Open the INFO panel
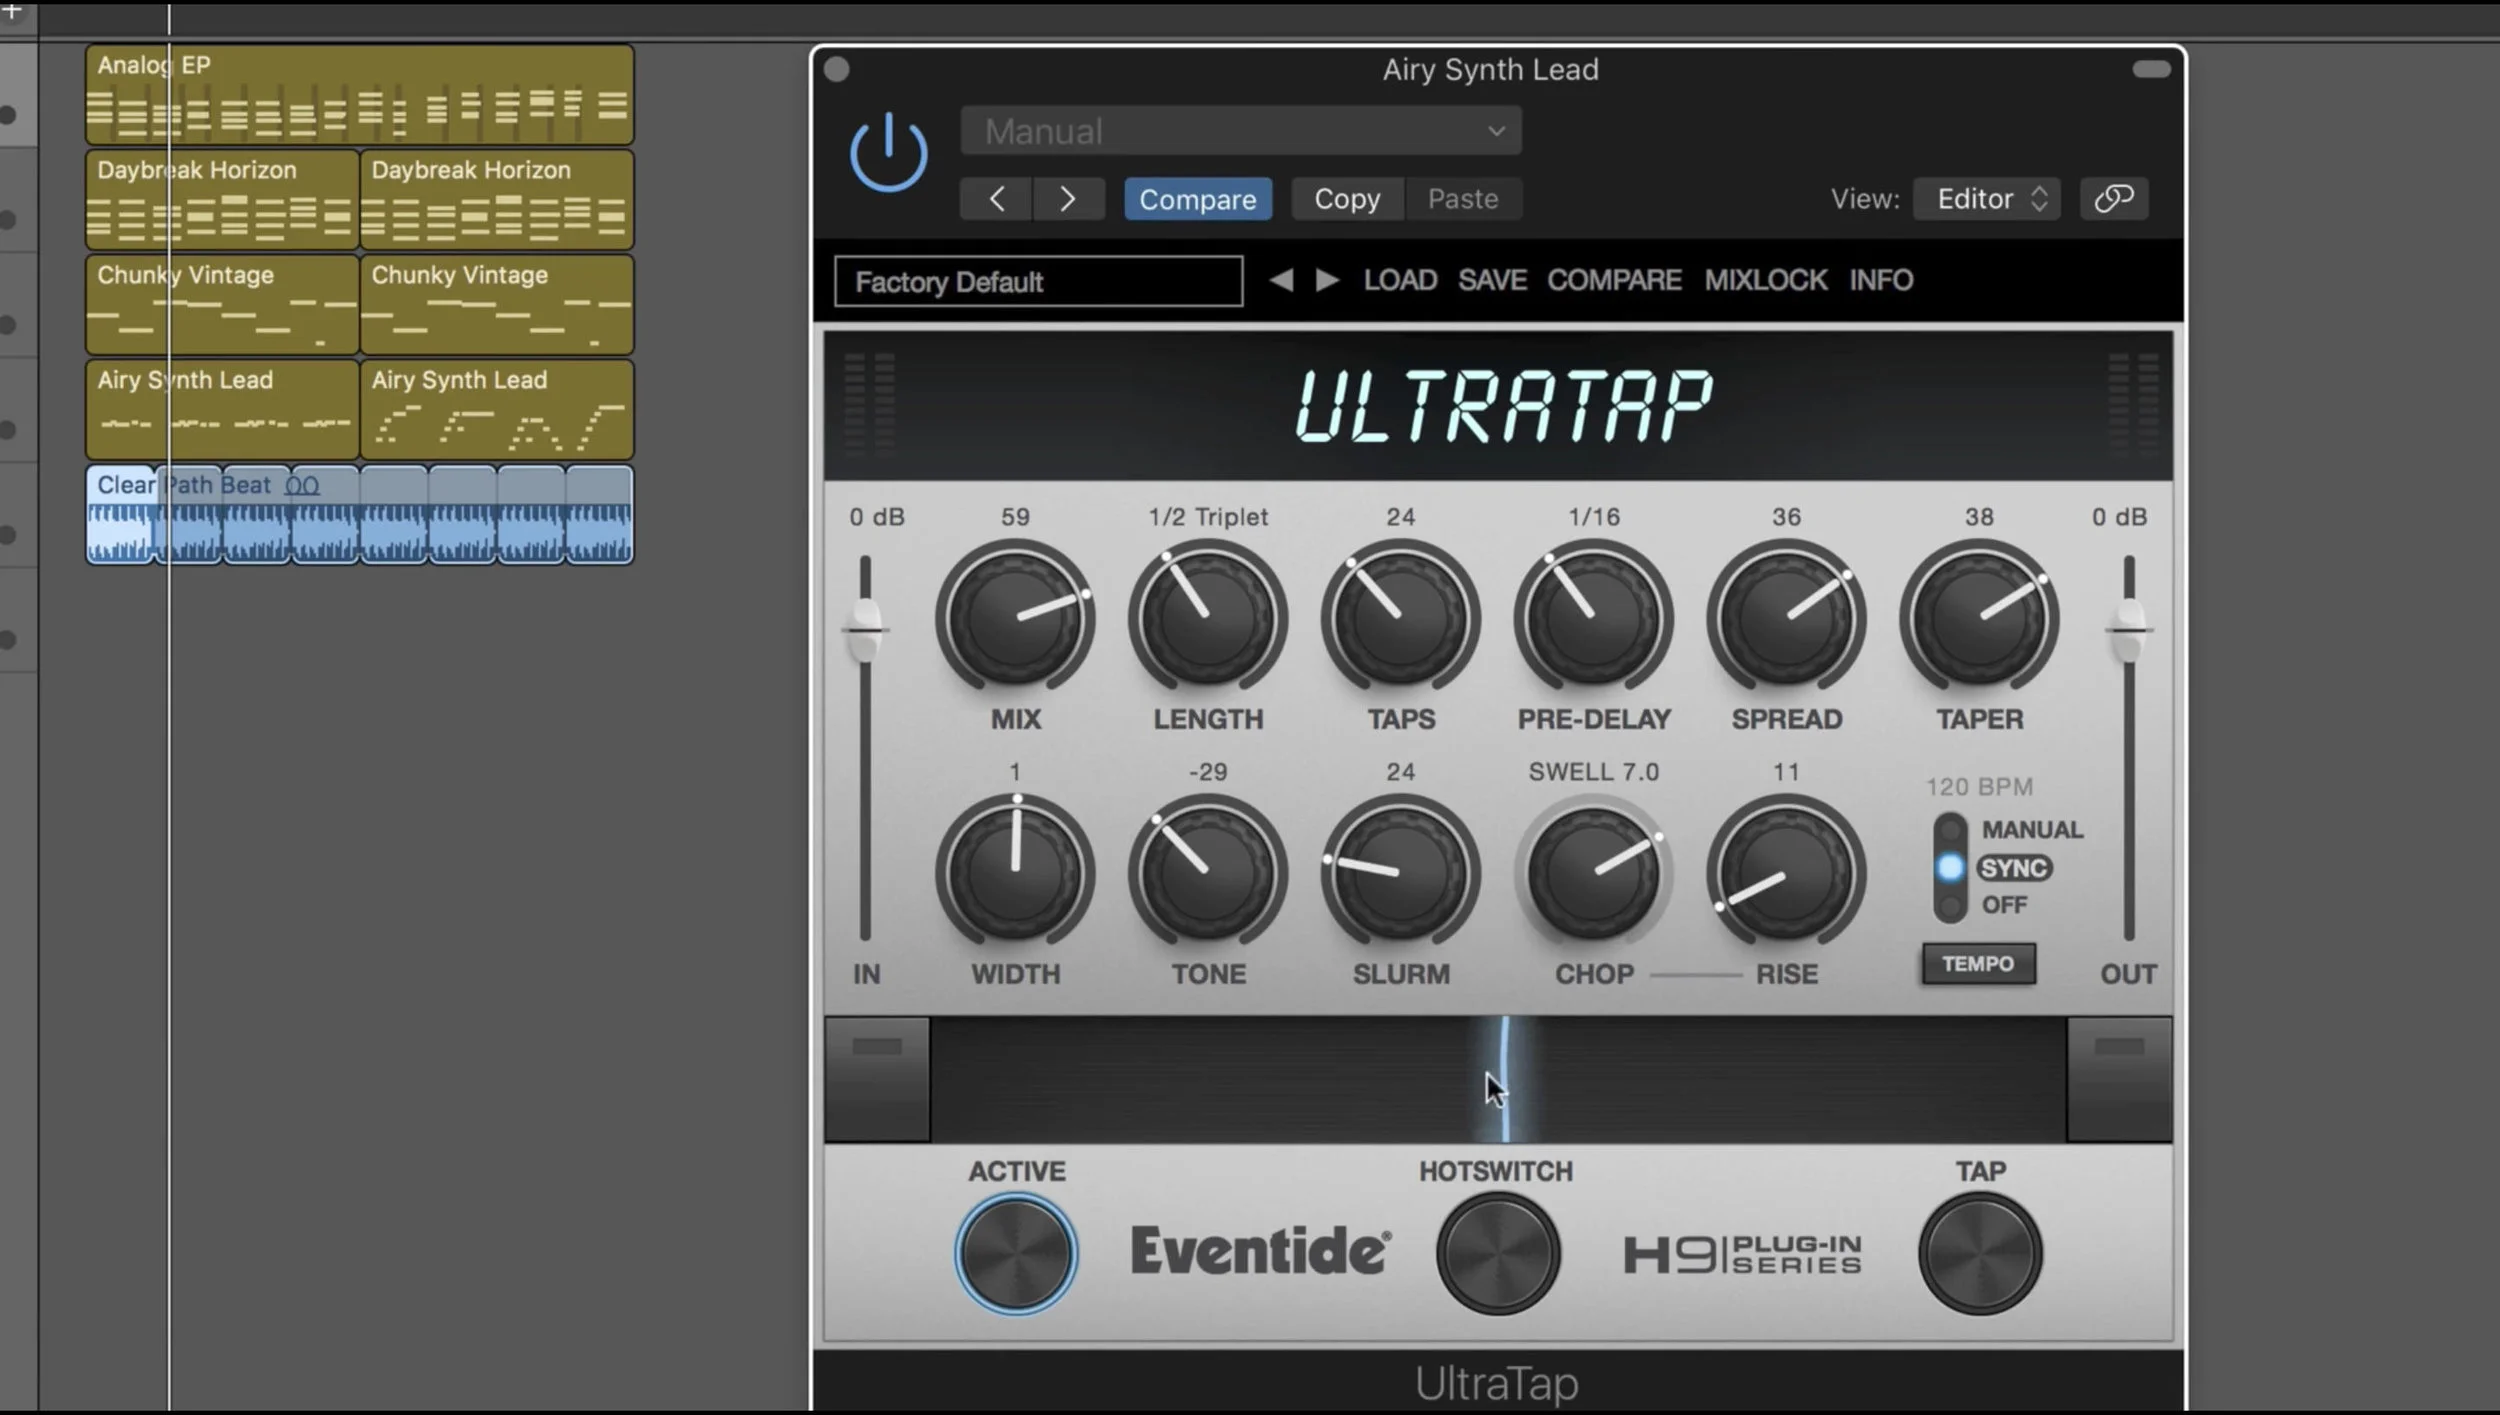Screen dimensions: 2500x1415 [x=1881, y=280]
